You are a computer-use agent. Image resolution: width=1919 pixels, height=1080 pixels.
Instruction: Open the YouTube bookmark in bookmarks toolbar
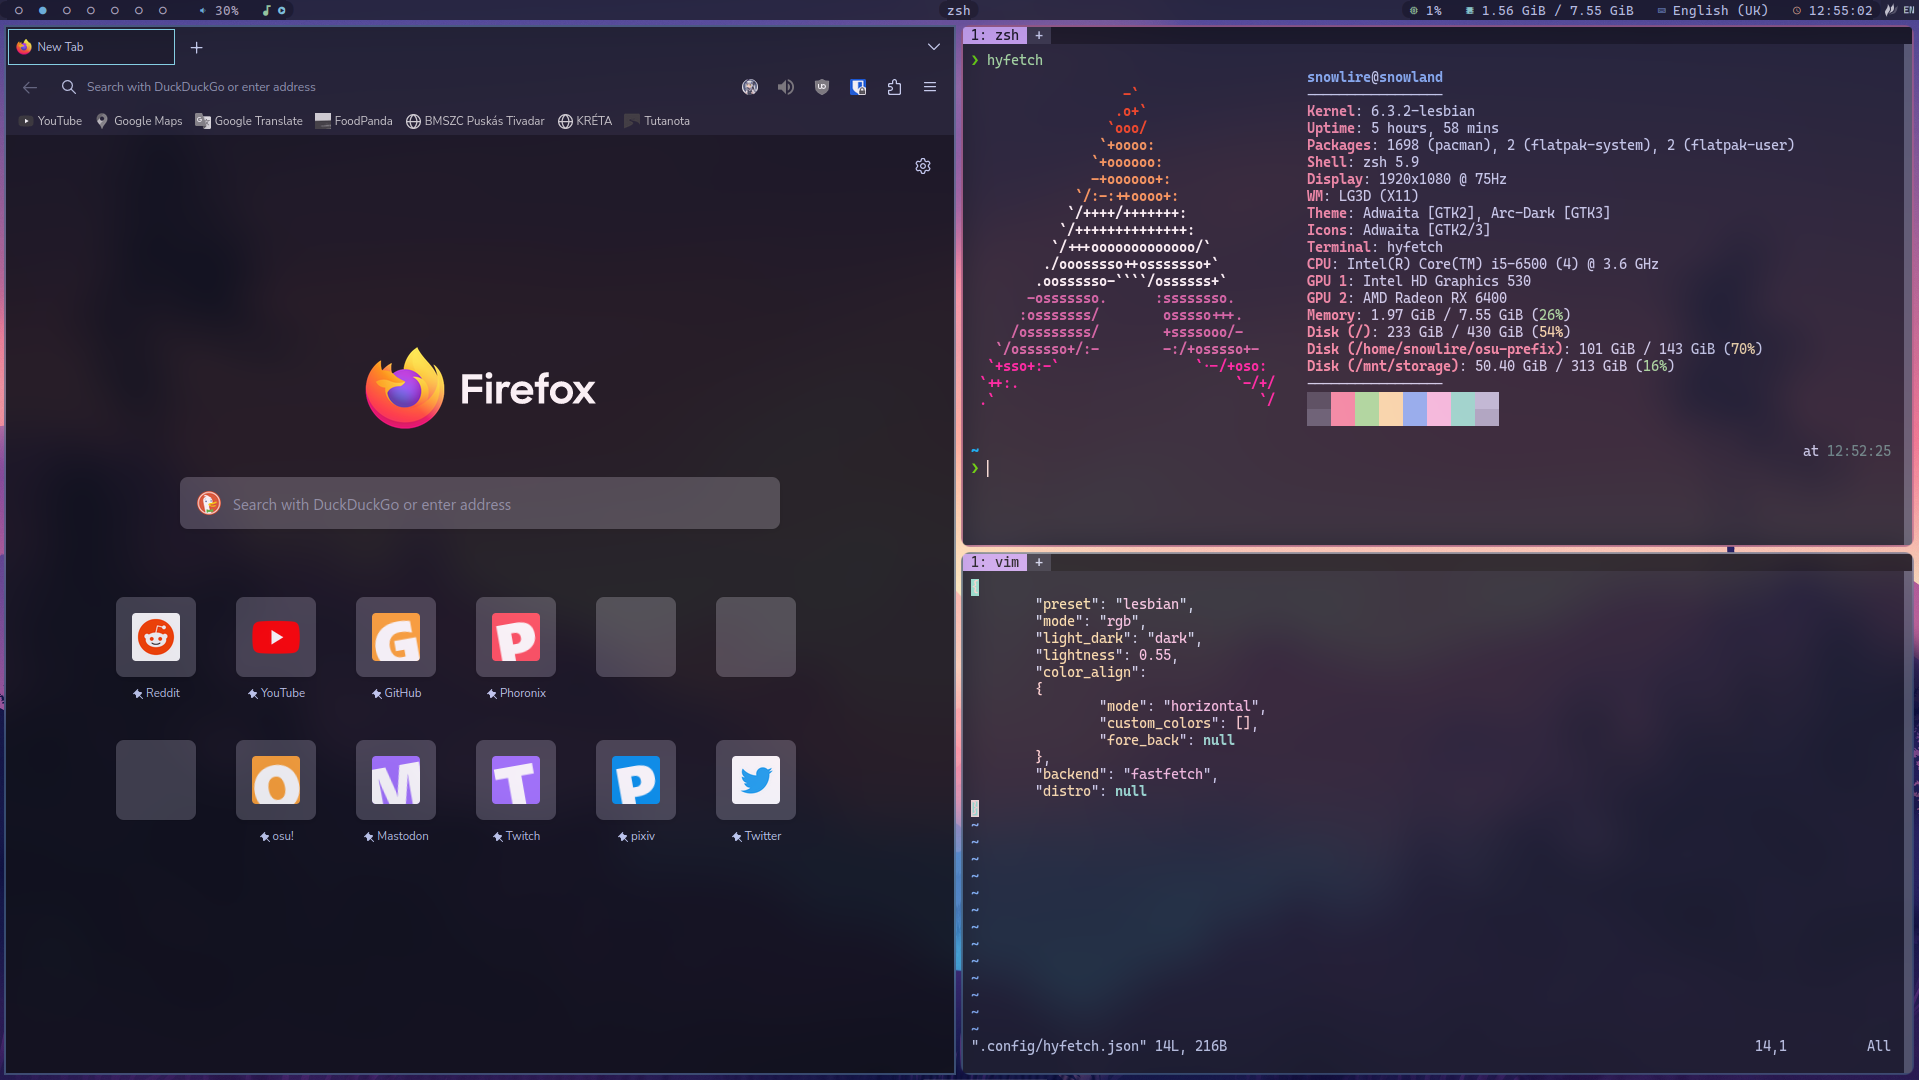(x=51, y=121)
